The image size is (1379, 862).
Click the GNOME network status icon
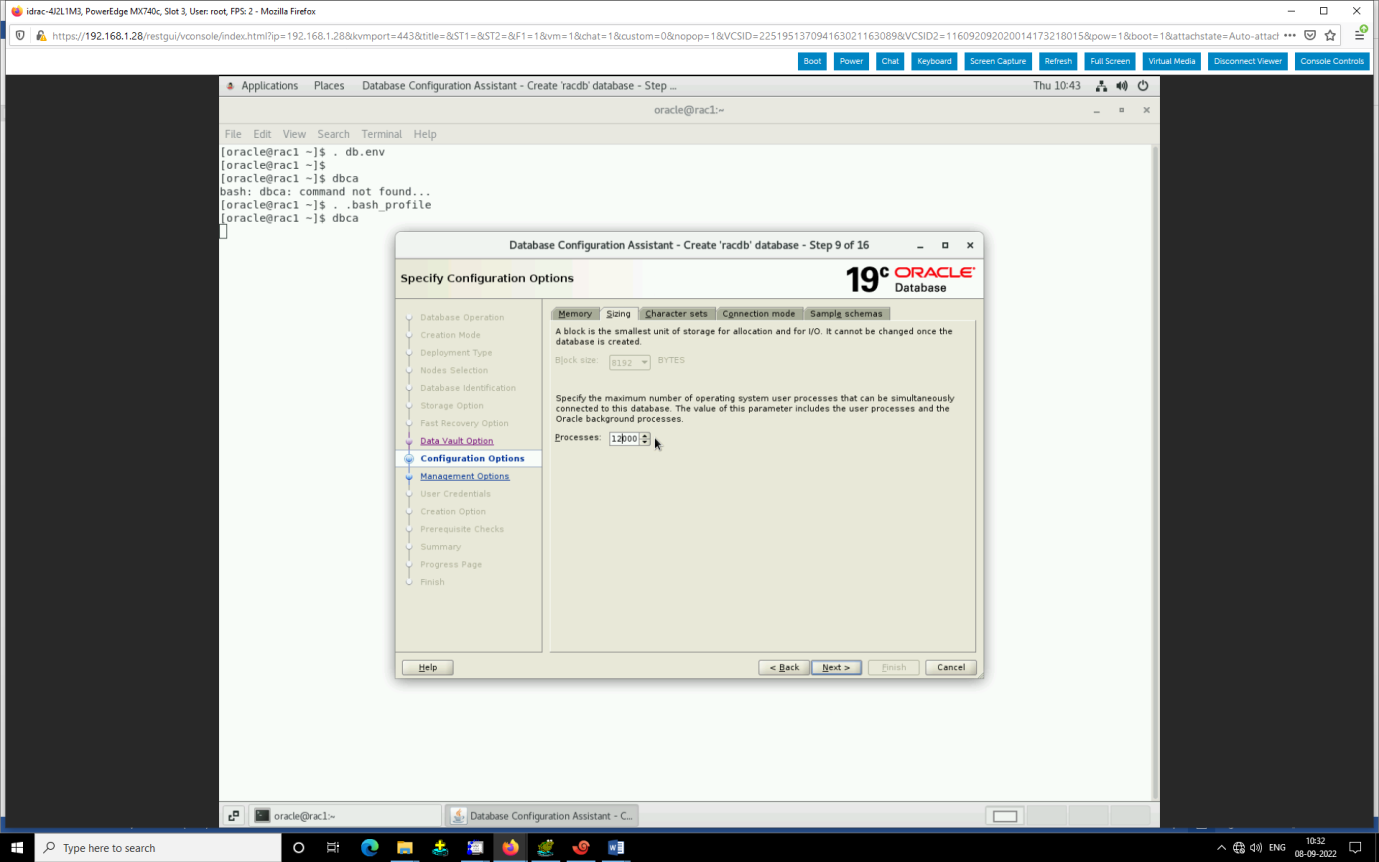click(1101, 86)
